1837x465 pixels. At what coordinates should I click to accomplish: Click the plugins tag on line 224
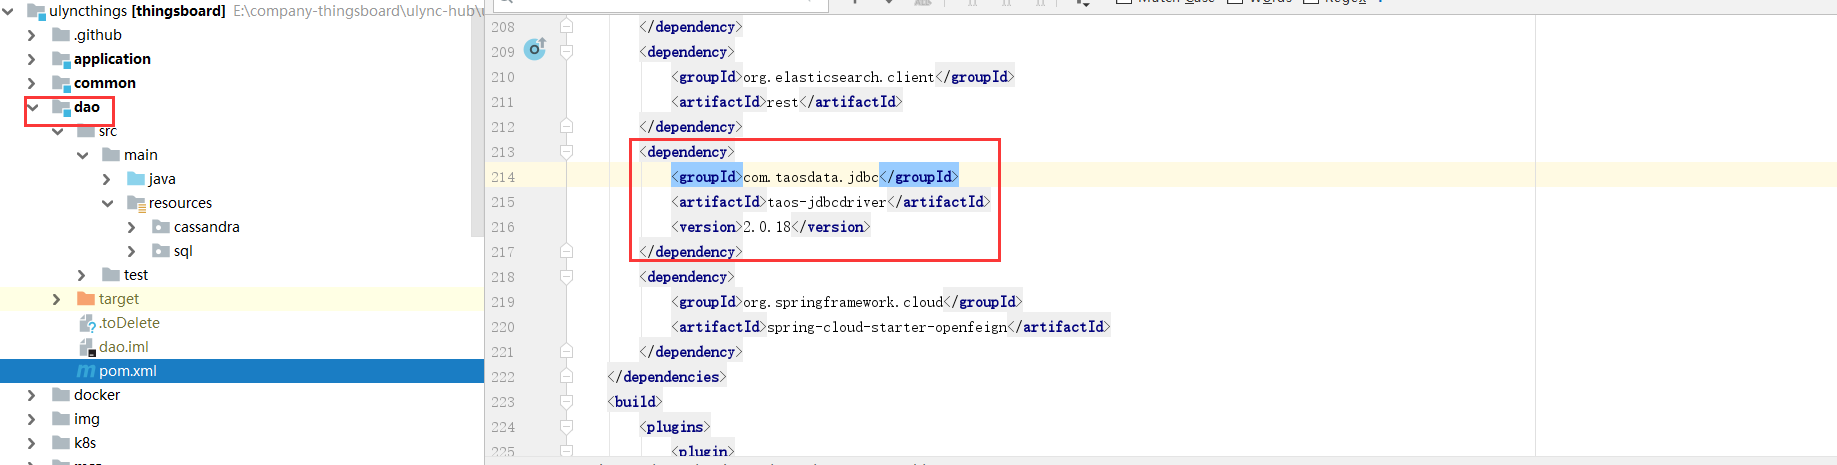tap(675, 427)
